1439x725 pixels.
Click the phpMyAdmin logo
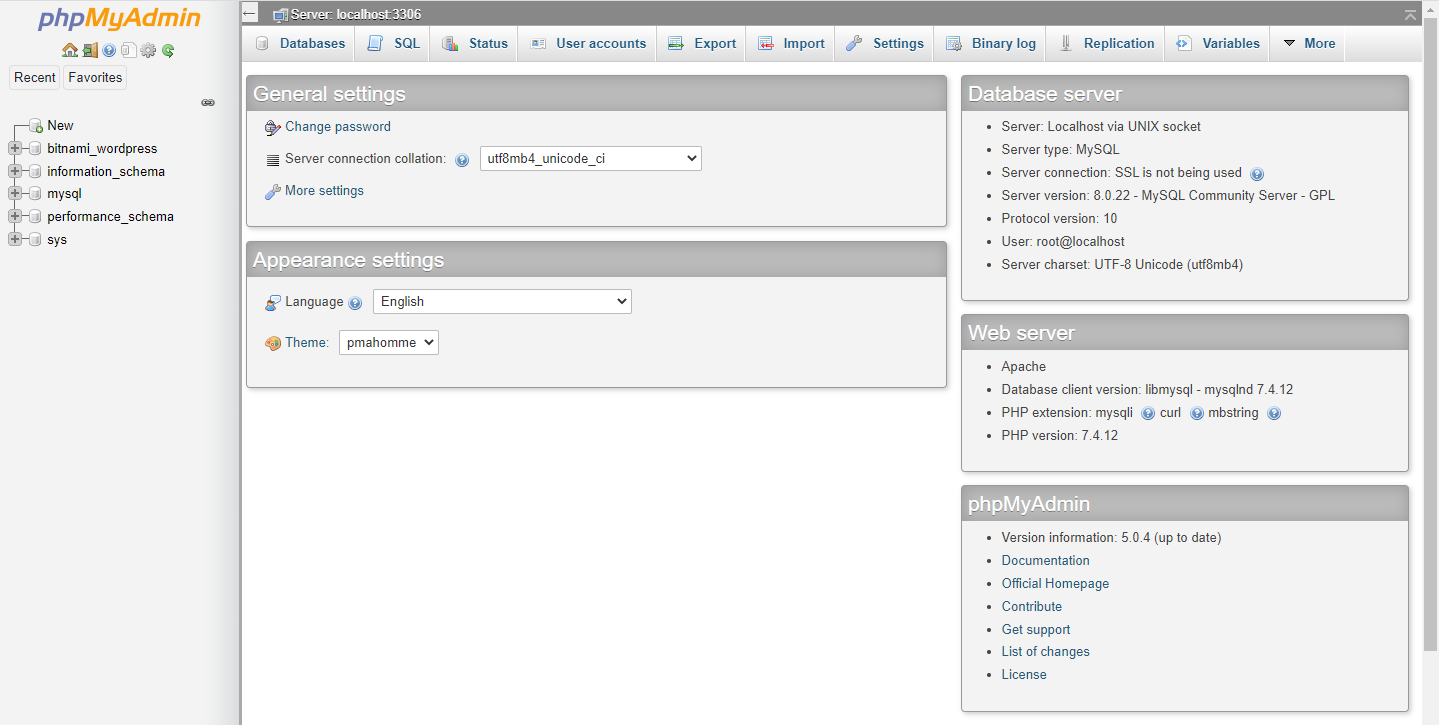pos(119,19)
